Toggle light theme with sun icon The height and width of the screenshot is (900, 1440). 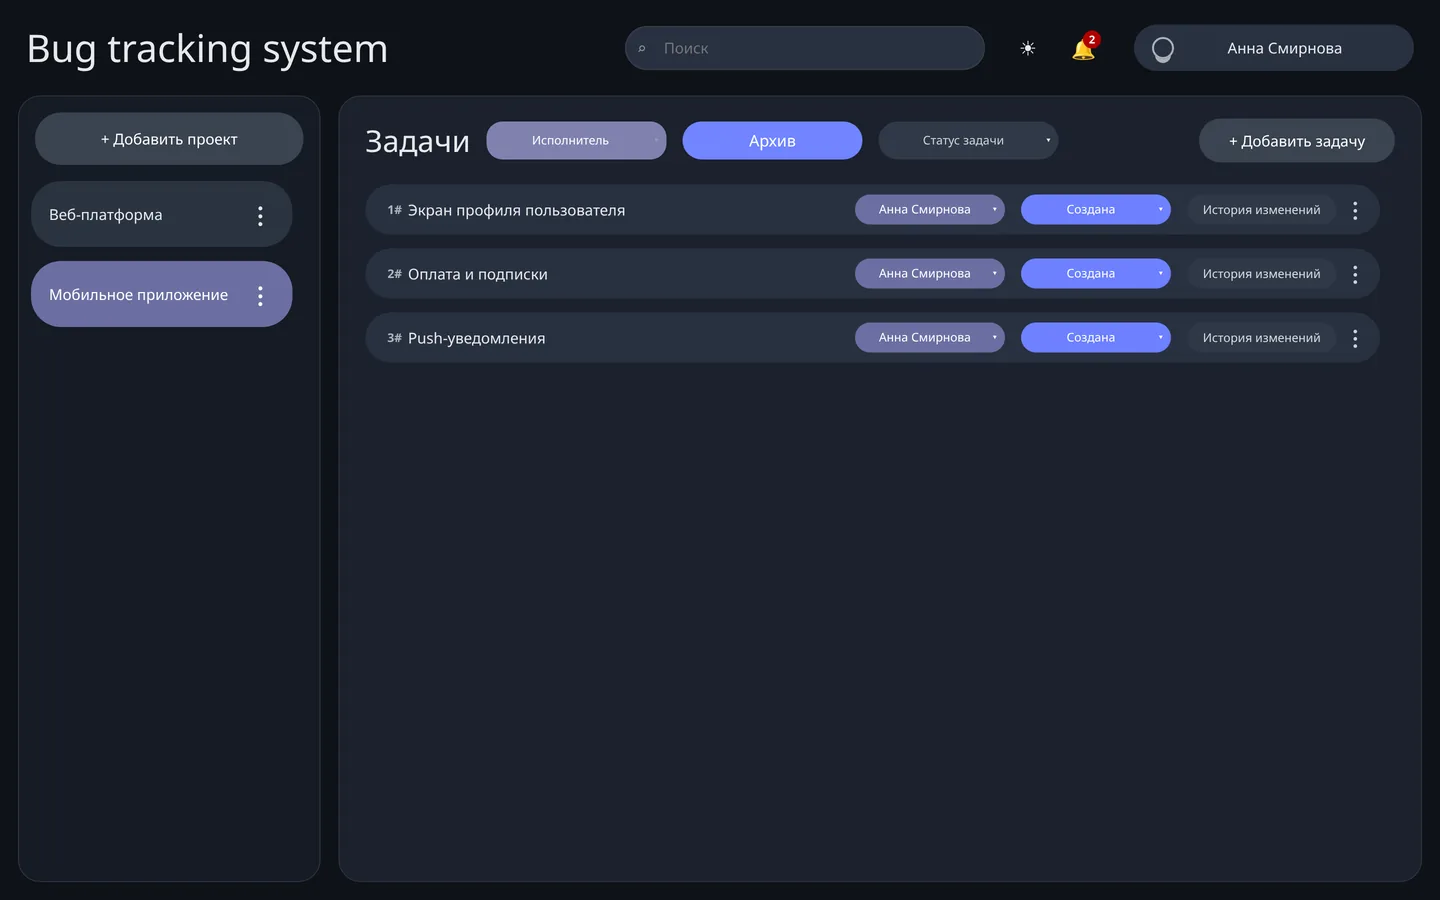coord(1027,48)
